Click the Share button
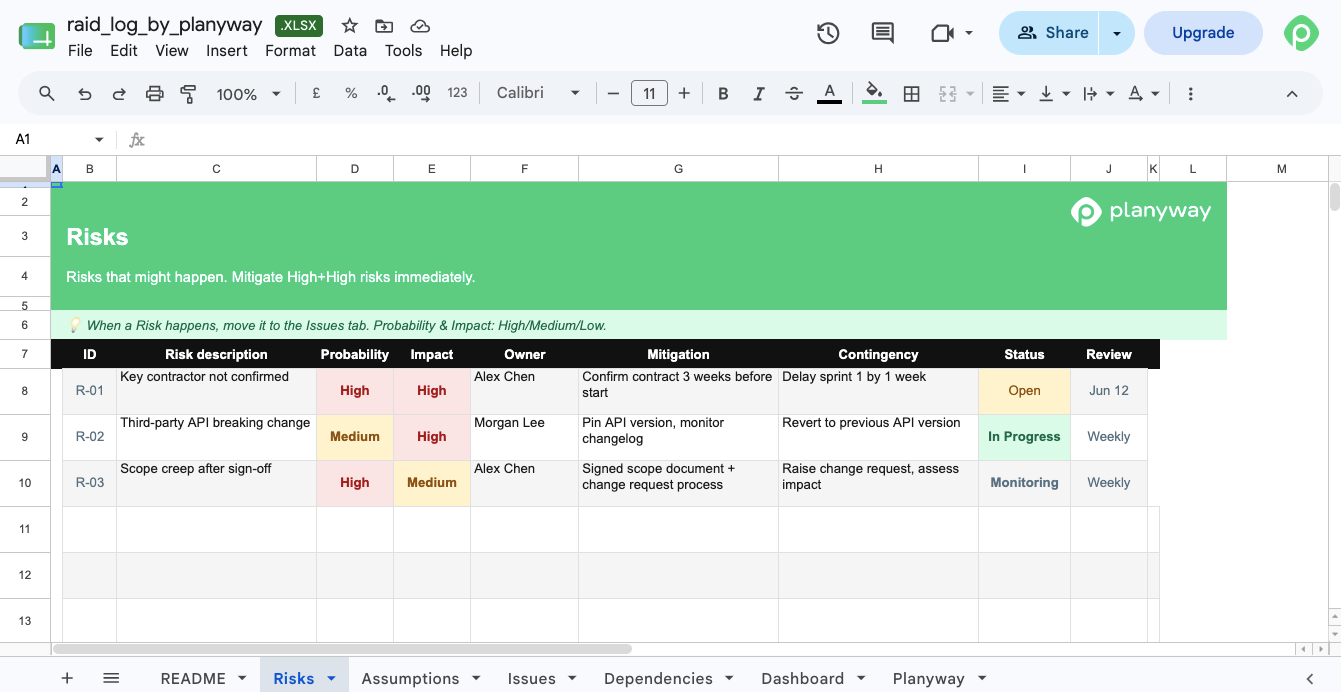 1049,33
